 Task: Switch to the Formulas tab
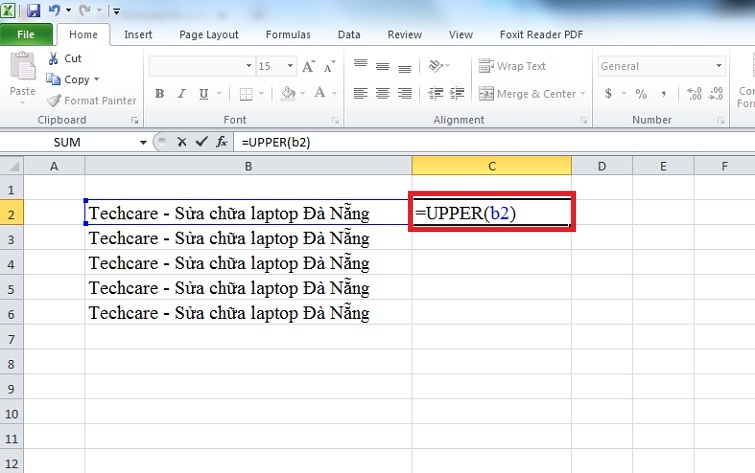(287, 34)
